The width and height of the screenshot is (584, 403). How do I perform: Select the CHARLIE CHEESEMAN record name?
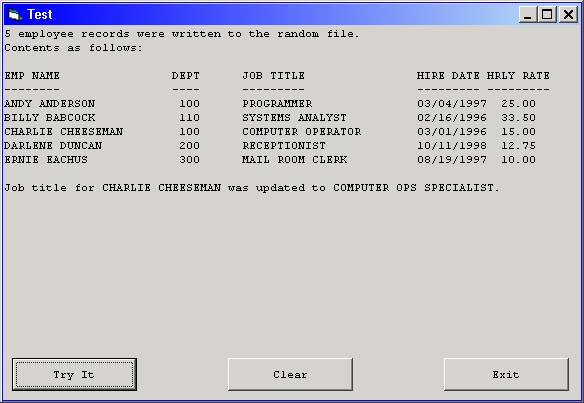[64, 132]
